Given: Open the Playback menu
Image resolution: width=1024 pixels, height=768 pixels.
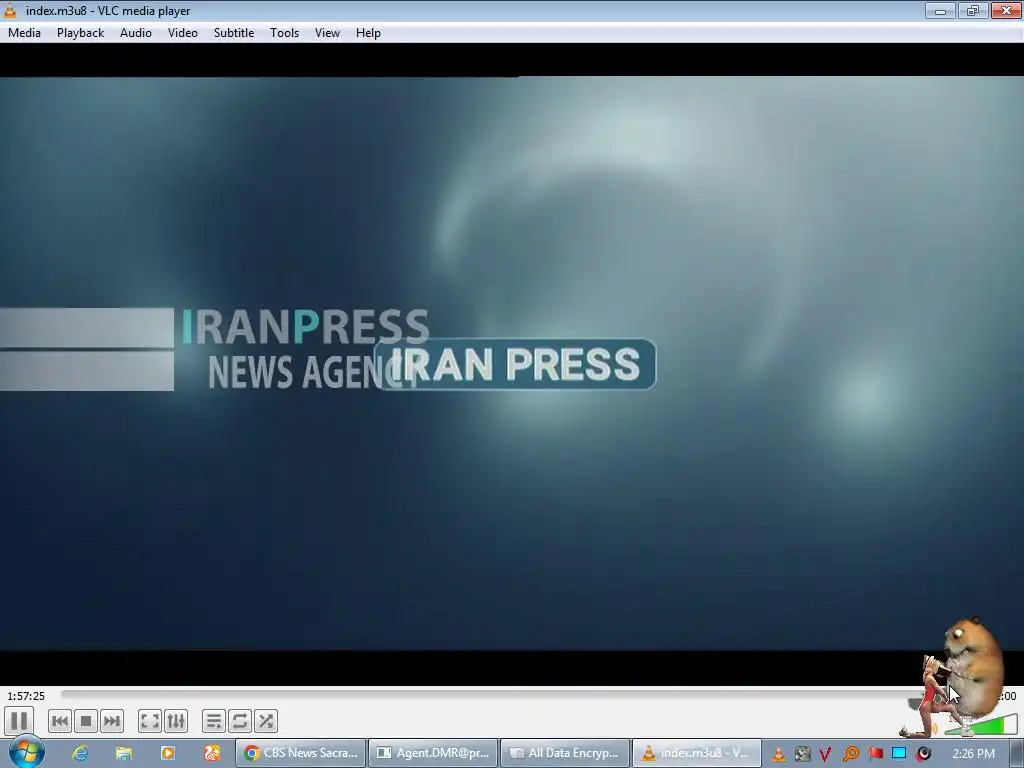Looking at the screenshot, I should click(x=80, y=33).
